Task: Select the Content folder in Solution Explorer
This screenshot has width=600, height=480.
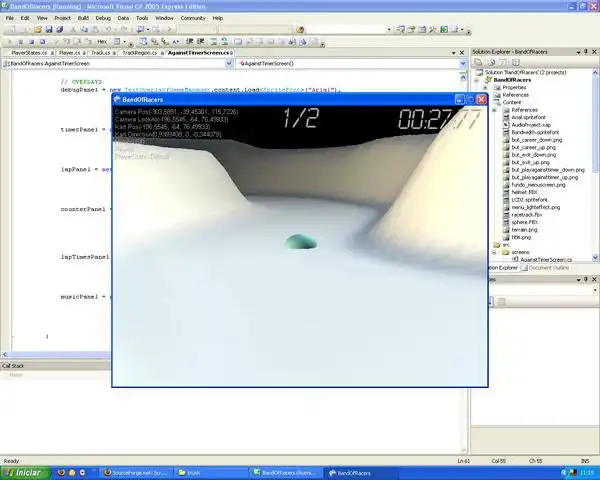Action: [x=512, y=102]
